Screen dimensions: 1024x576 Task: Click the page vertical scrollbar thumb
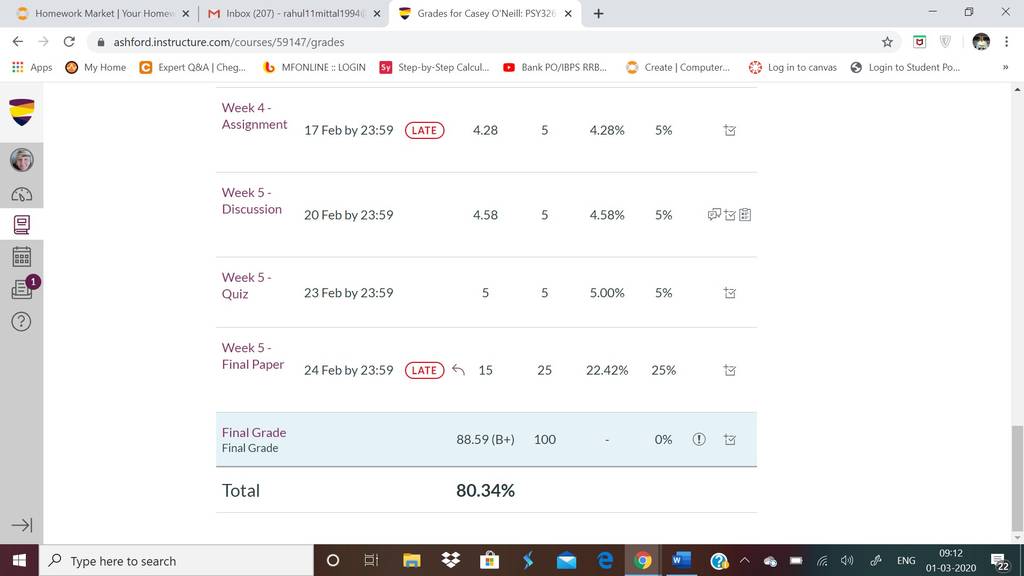pyautogui.click(x=1017, y=478)
